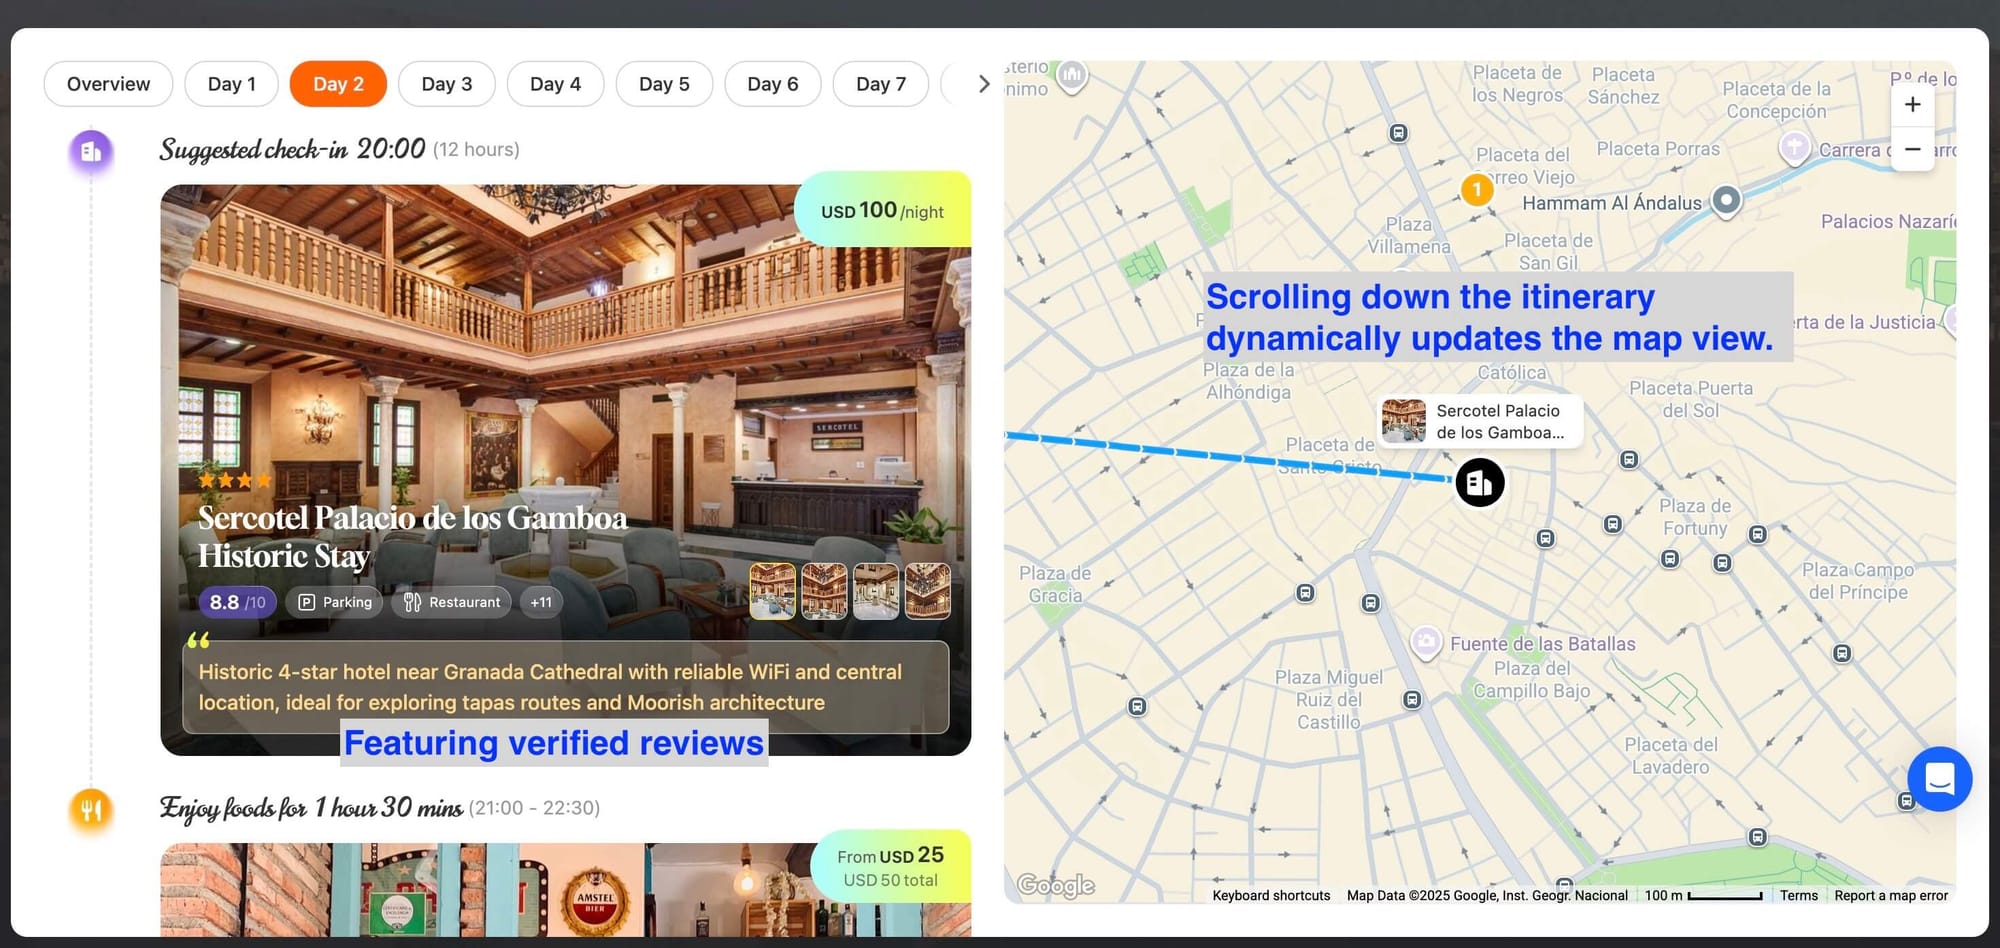Open Report a map error link
The width and height of the screenshot is (2000, 948).
pyautogui.click(x=1890, y=895)
